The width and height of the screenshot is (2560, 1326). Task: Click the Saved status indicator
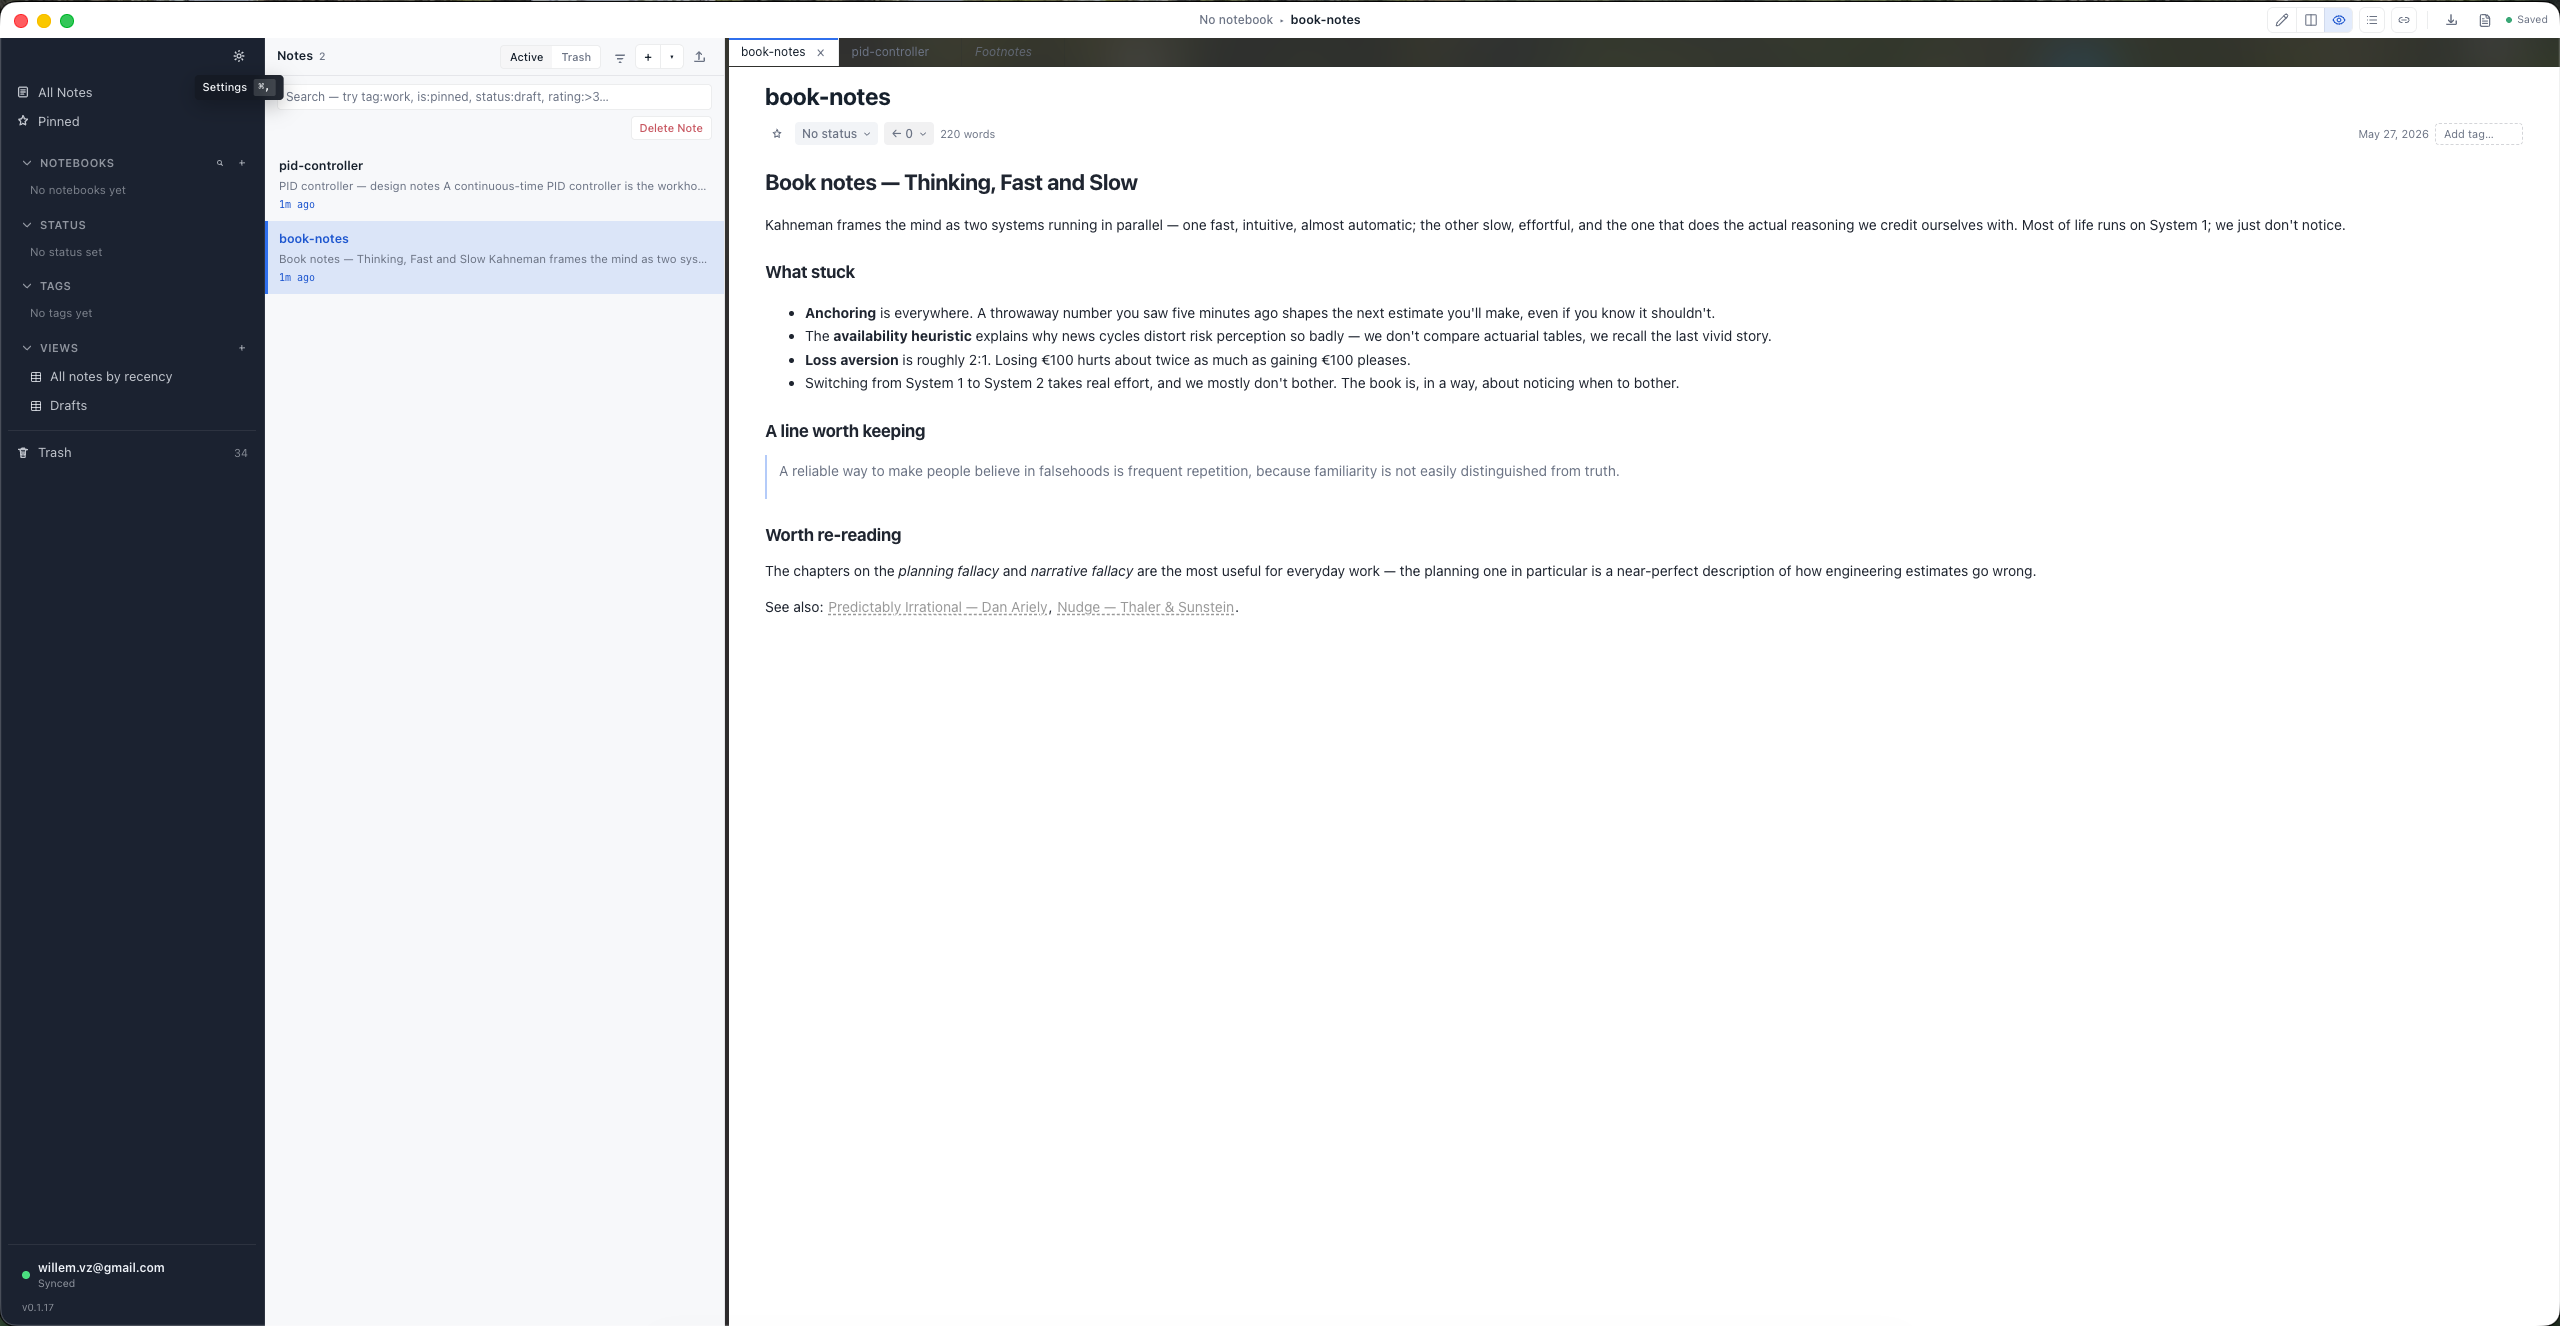click(x=2526, y=20)
